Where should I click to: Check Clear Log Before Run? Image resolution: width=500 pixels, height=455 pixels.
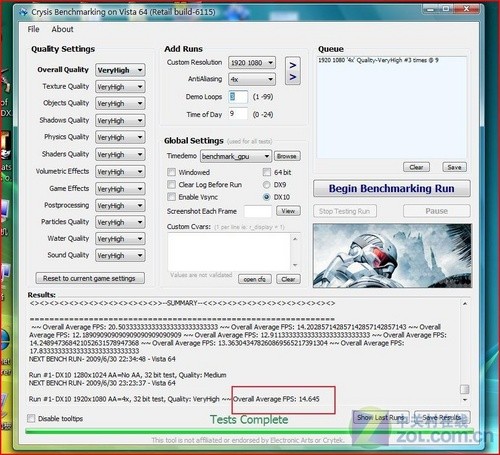pos(171,184)
